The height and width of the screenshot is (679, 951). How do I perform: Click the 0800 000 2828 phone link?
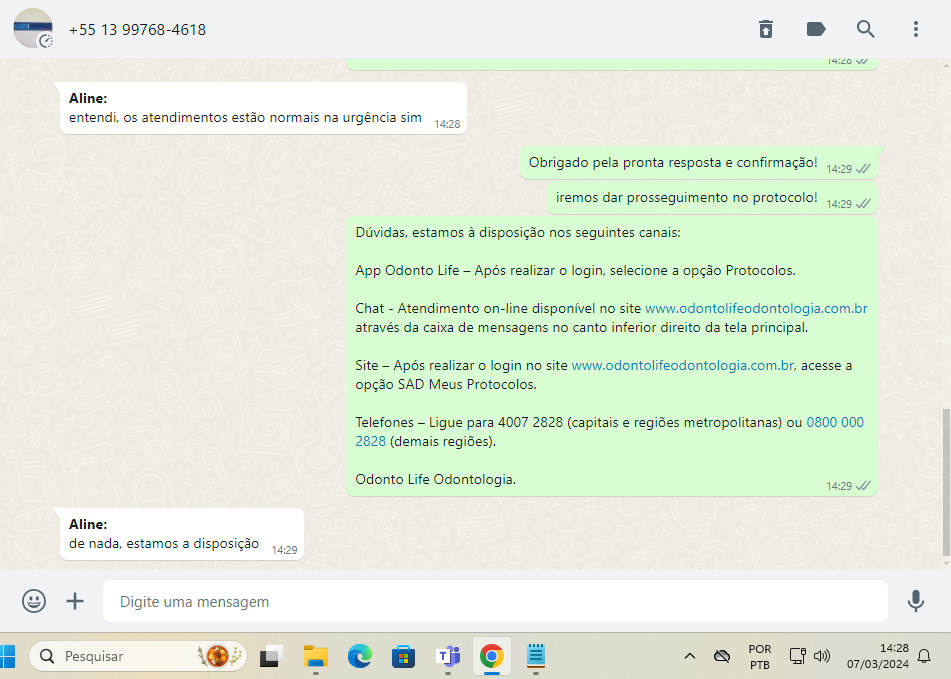(834, 423)
